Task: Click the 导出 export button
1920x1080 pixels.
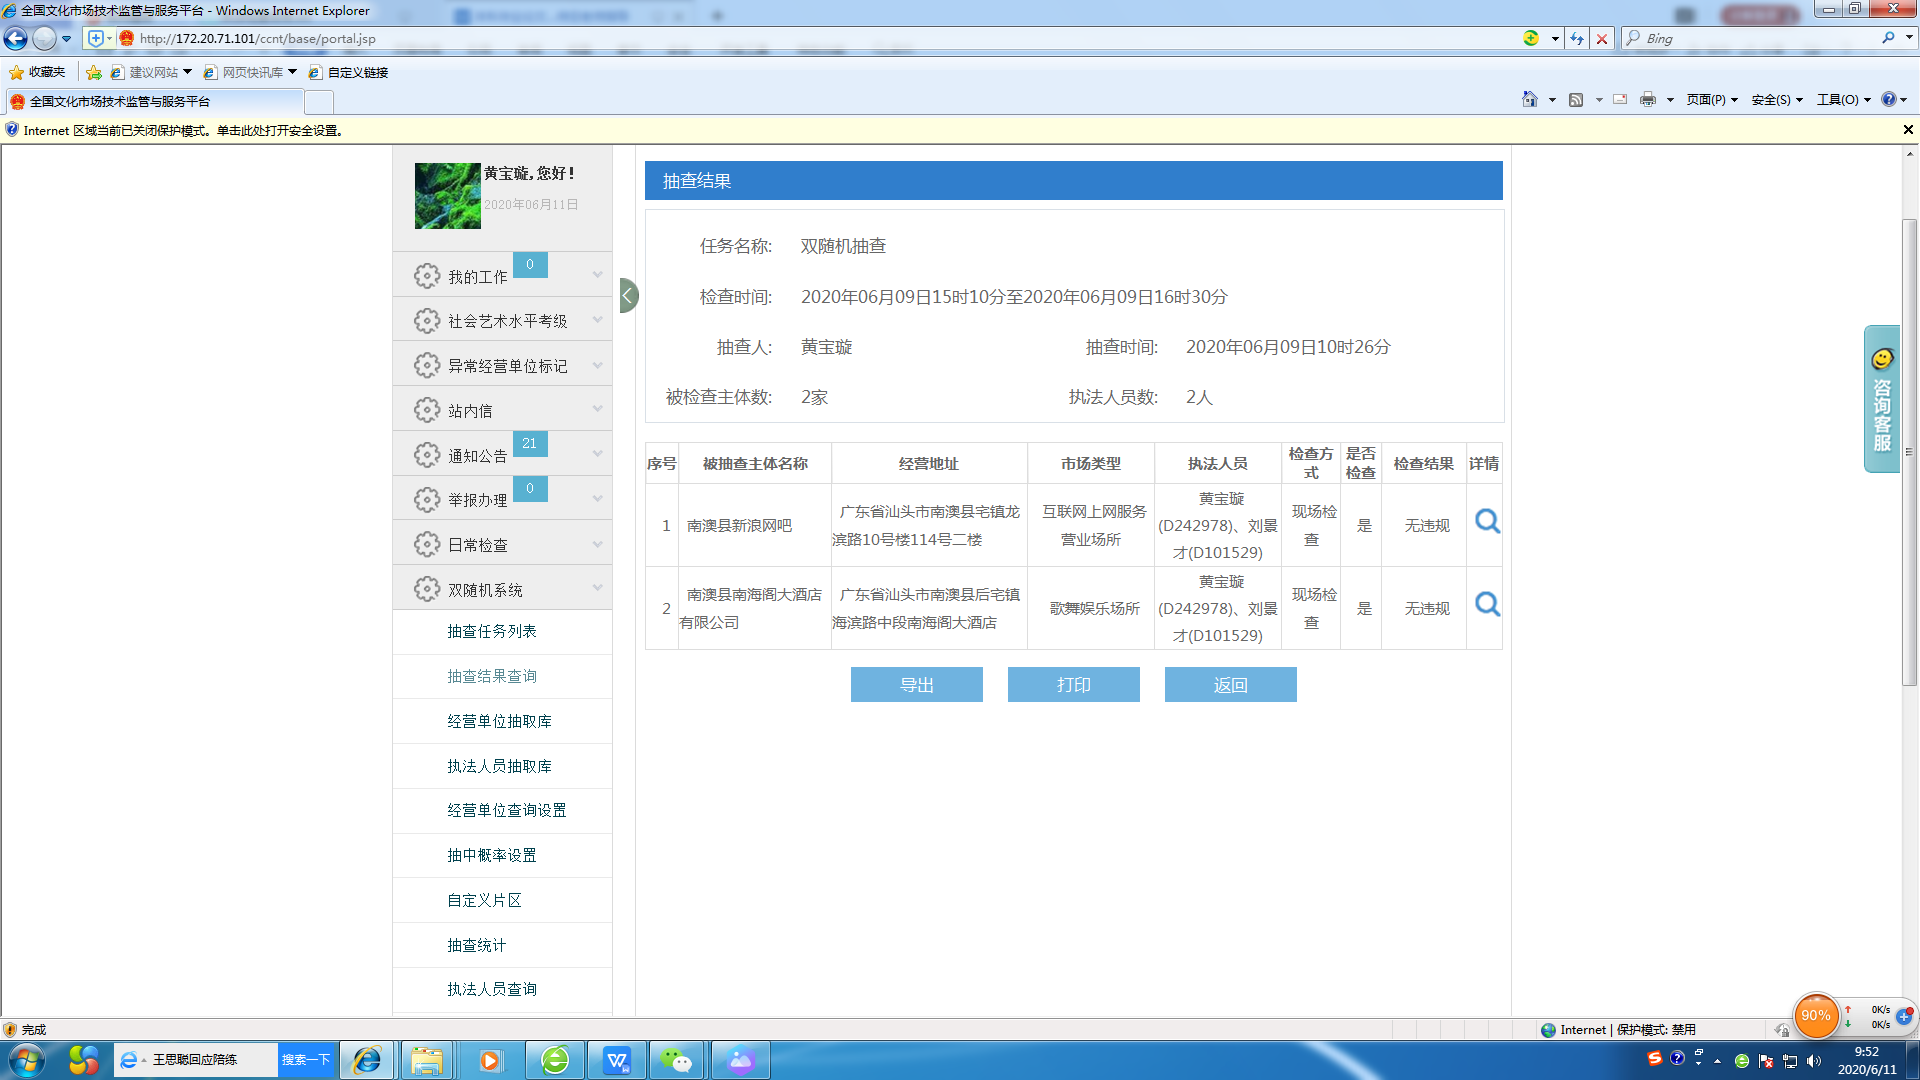Action: click(916, 684)
